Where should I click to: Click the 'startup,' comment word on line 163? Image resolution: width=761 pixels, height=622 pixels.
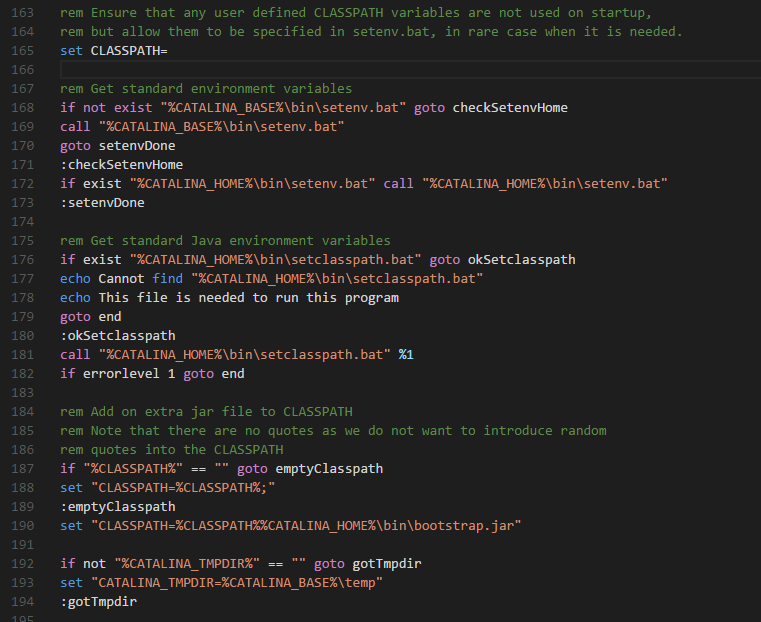tap(622, 13)
